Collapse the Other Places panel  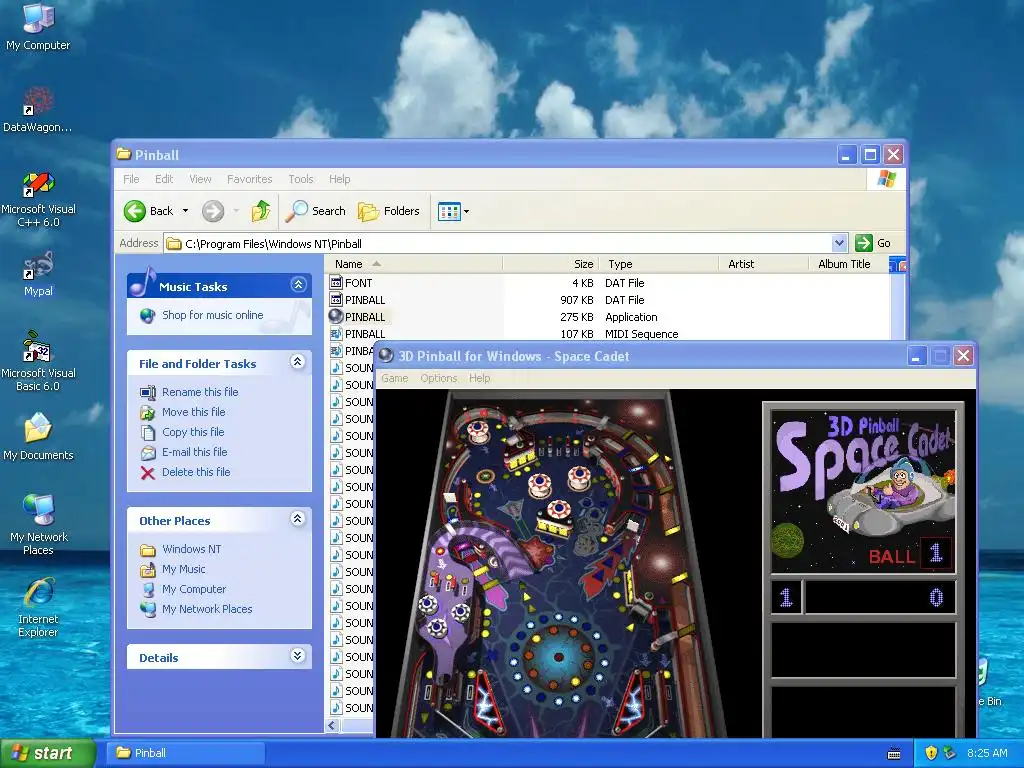pyautogui.click(x=298, y=519)
